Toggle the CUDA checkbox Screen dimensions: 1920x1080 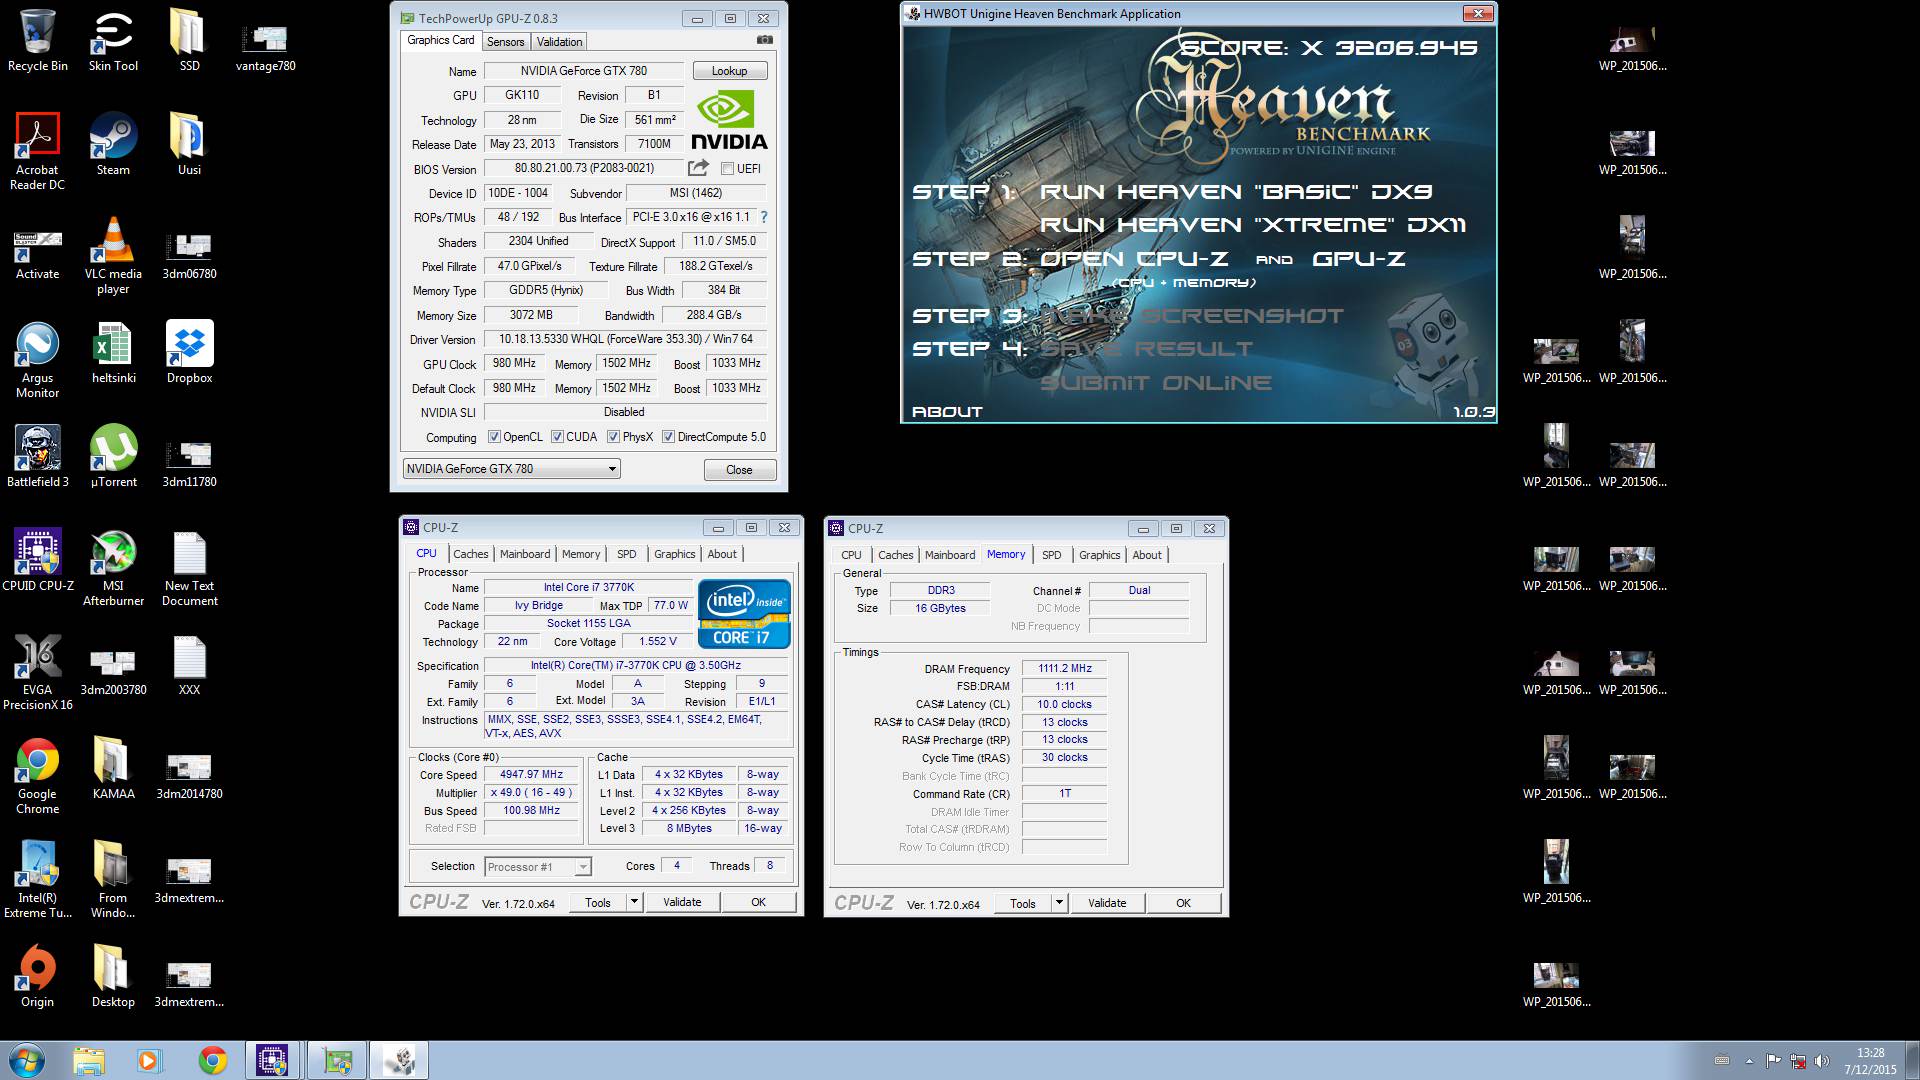557,437
